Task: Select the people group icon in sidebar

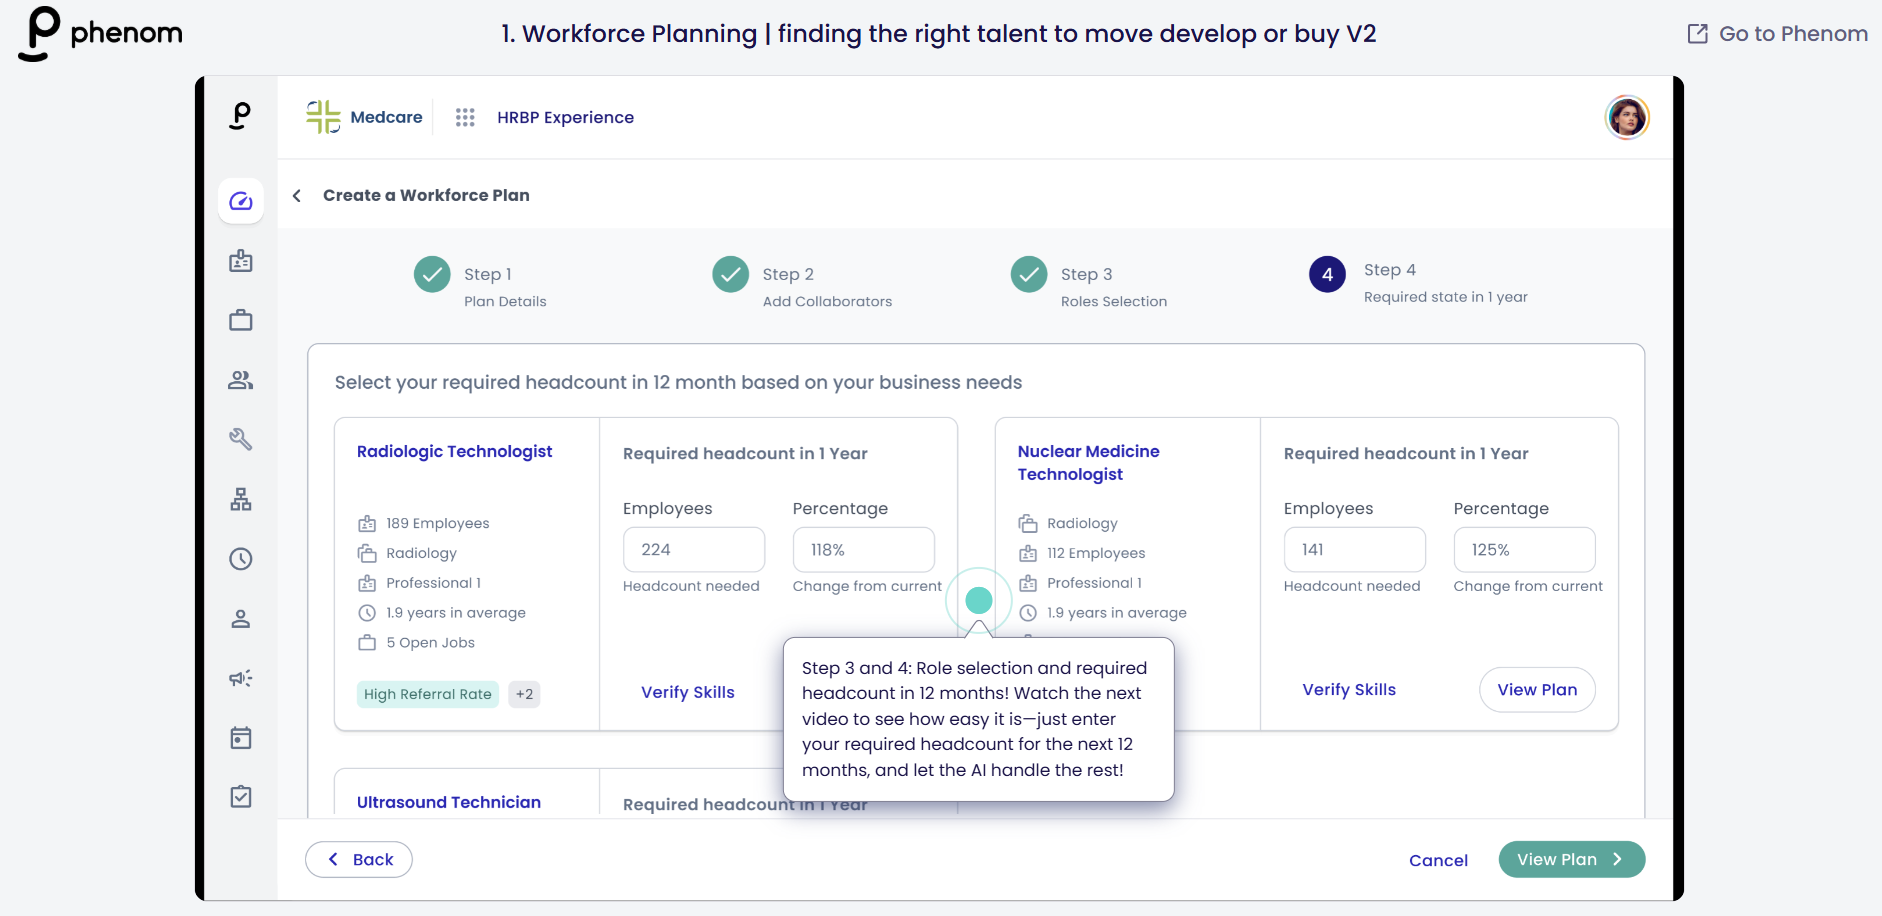Action: tap(241, 380)
